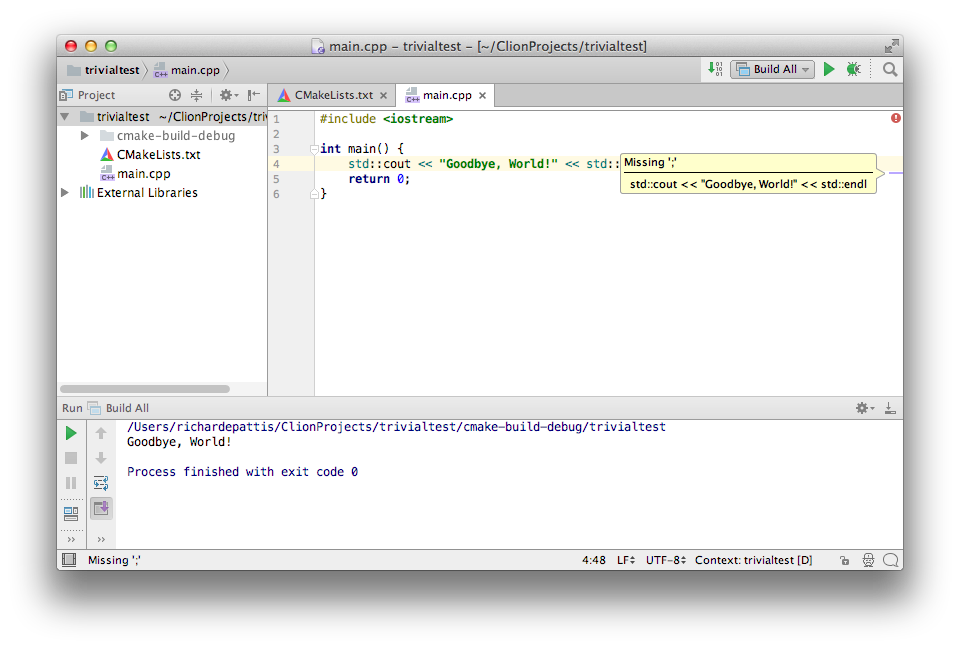Screen dimensions: 960x649
Task: Close the main.cpp editor tab
Action: click(x=482, y=96)
